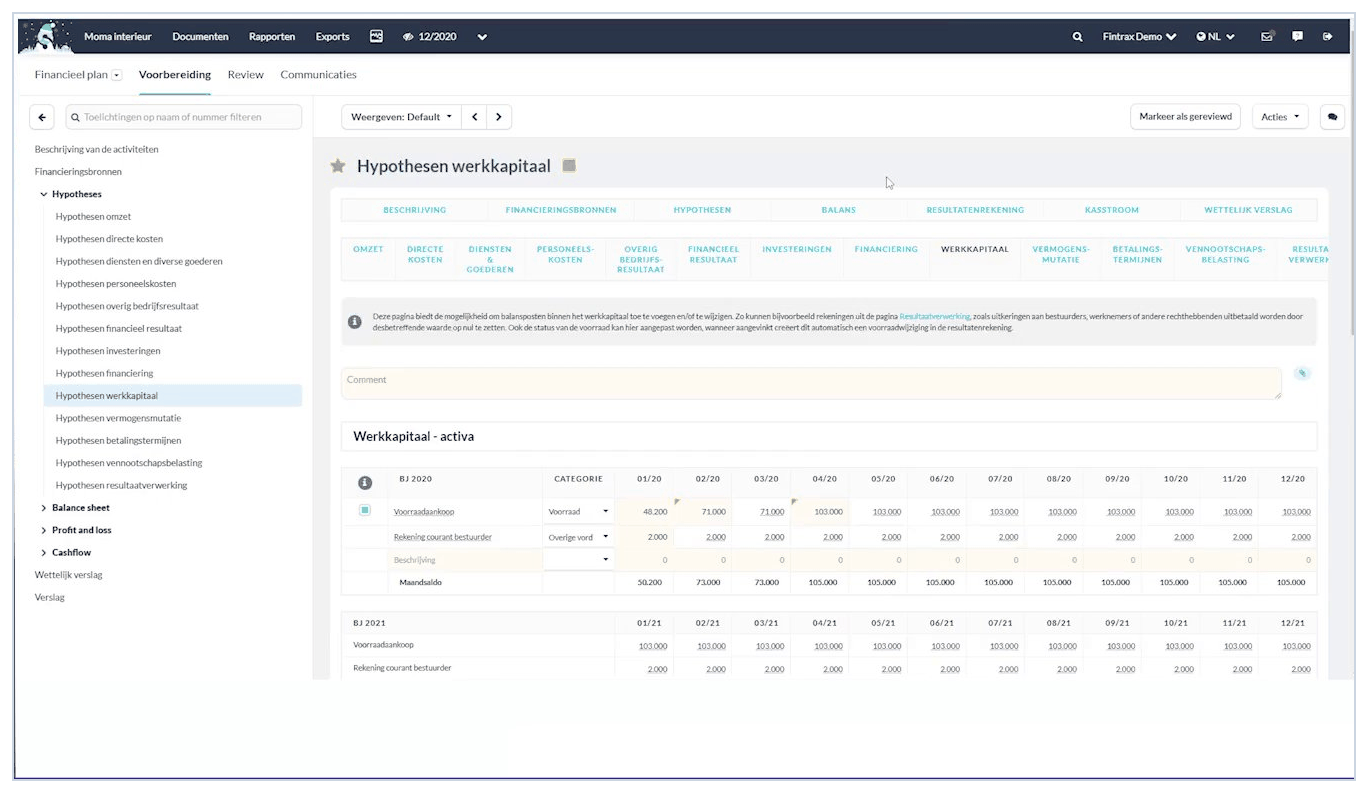Click the Markeer als gereviewd button

[1185, 117]
